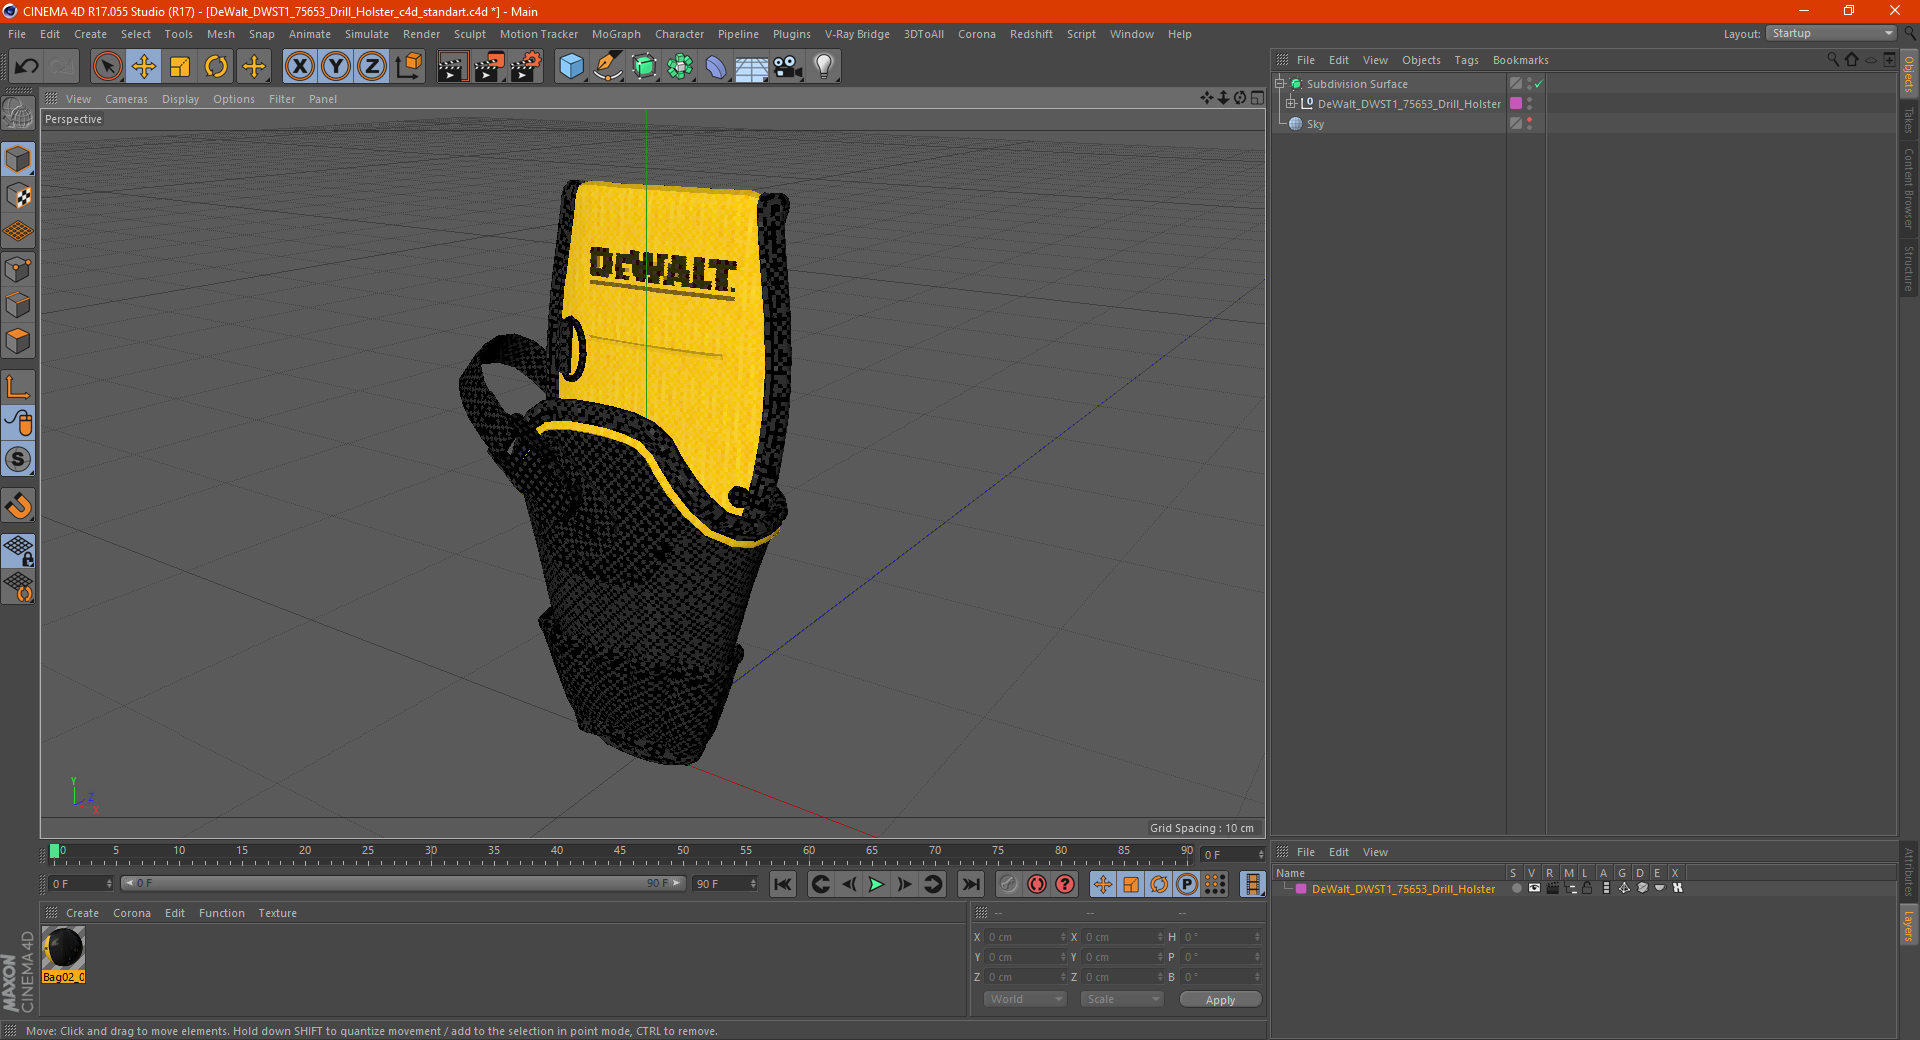Open the Content Browser side tab
Image resolution: width=1920 pixels, height=1040 pixels.
(1909, 188)
